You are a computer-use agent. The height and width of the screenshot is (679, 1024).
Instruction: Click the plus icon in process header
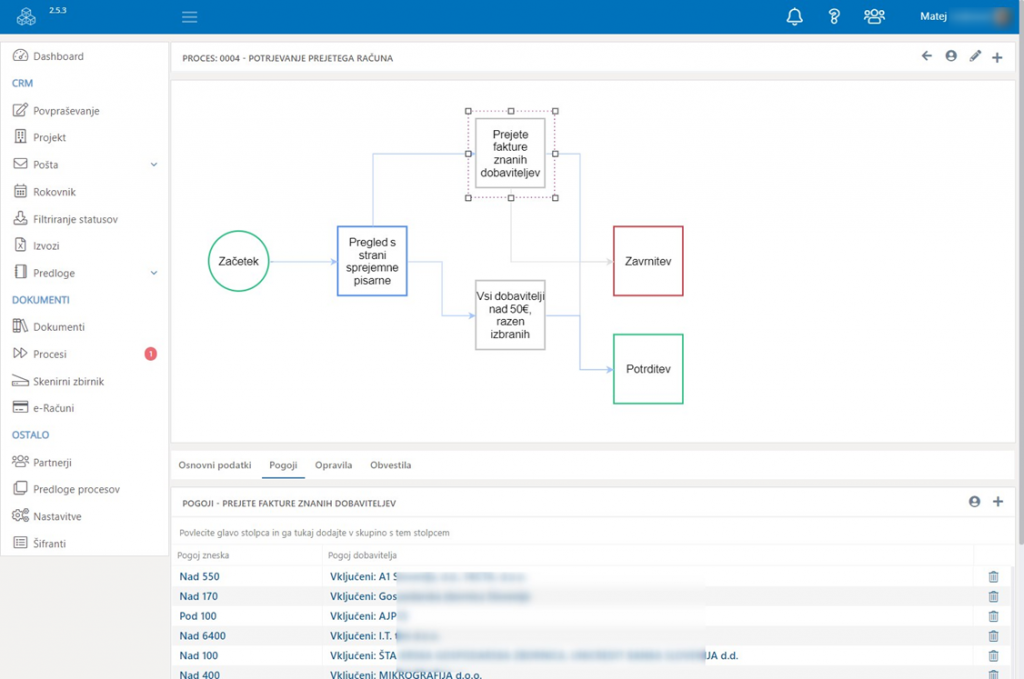(997, 58)
